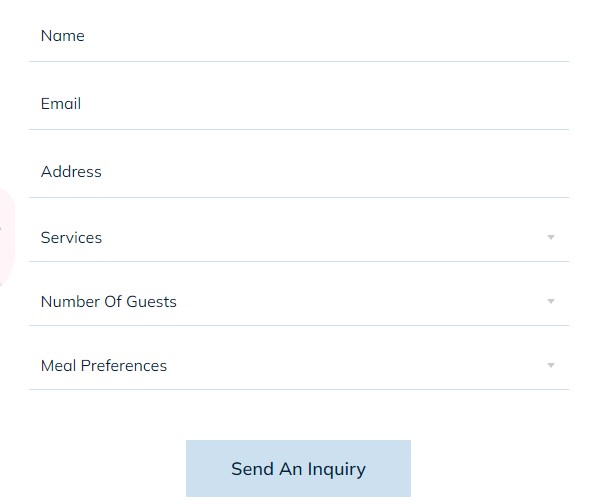Click the "Services" label text
The height and width of the screenshot is (504, 604).
click(71, 238)
